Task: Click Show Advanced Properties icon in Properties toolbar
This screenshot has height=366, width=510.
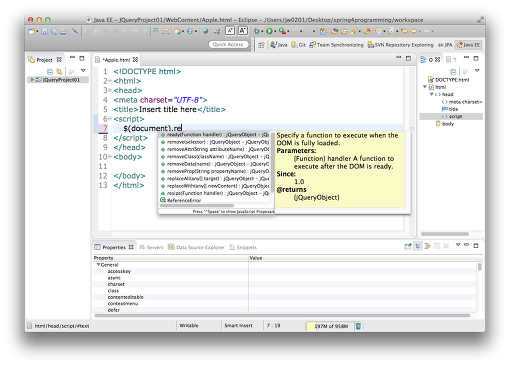Action: (427, 246)
